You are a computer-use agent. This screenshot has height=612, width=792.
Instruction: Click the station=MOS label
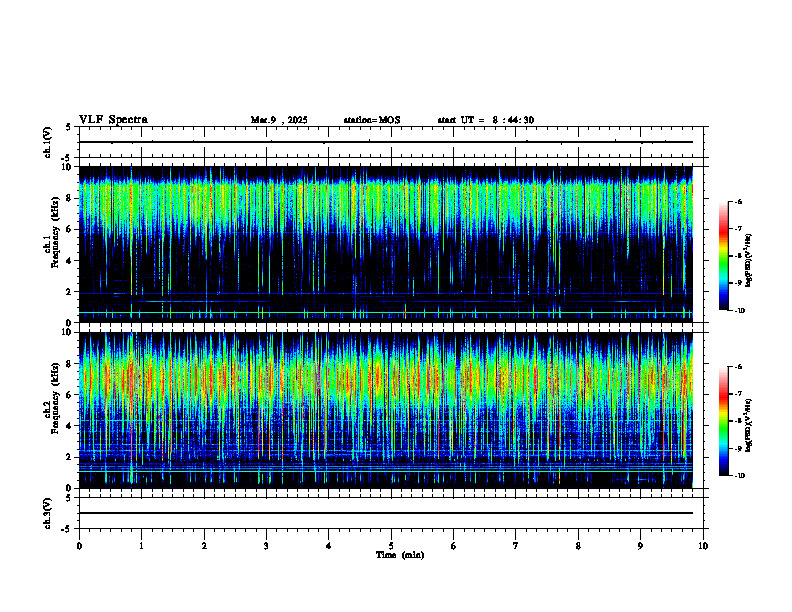(x=372, y=120)
